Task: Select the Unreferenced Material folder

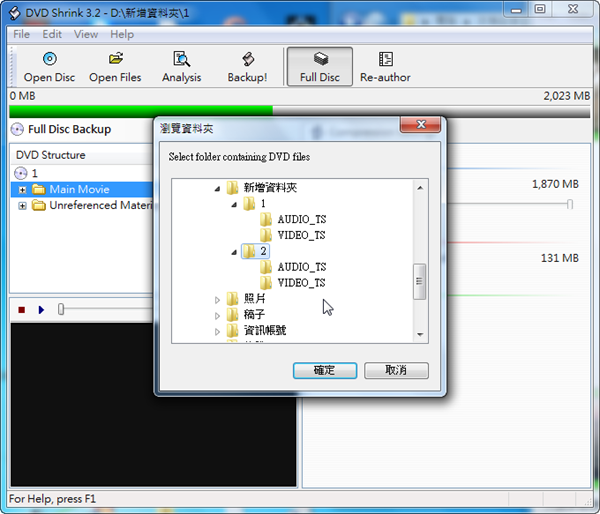Action: click(92, 206)
